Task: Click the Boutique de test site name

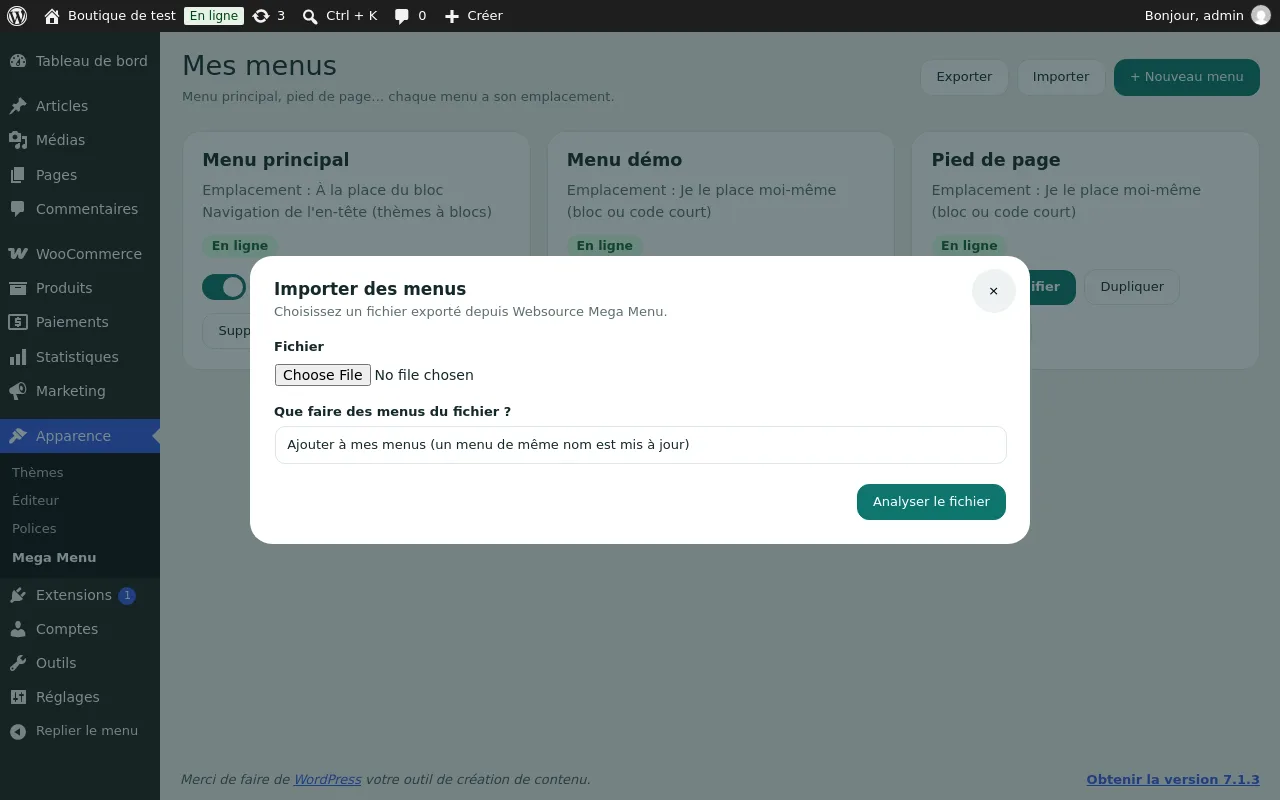Action: tap(122, 16)
